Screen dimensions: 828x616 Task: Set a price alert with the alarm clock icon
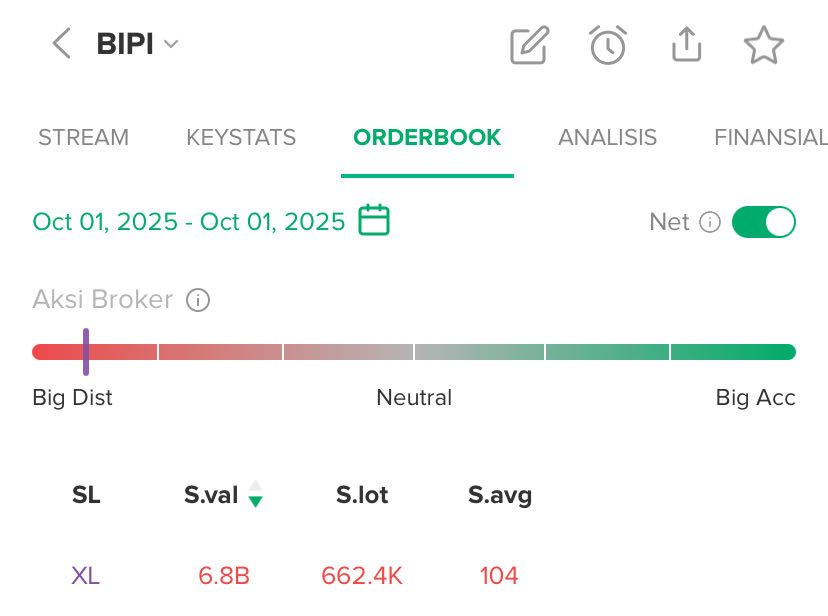pyautogui.click(x=608, y=45)
